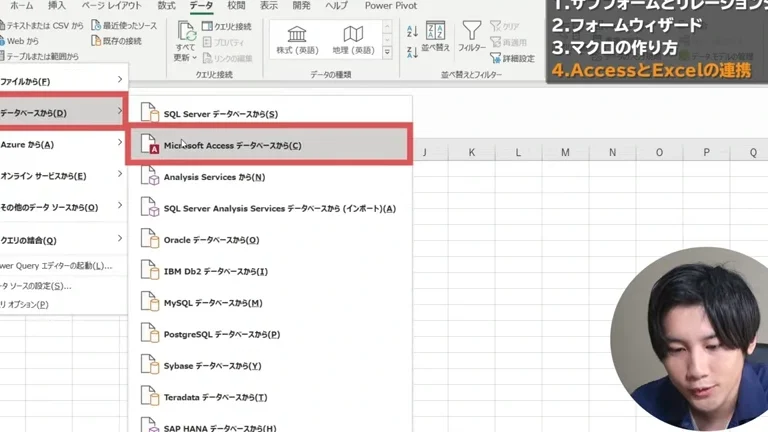Expand その他のデータ ソースから(O) submenu
768x432 pixels.
(x=63, y=207)
